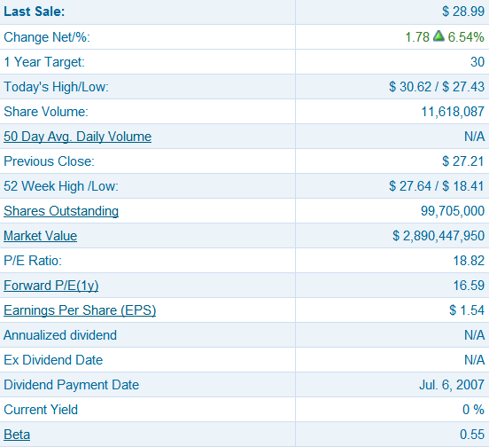Click the Dividend Payment Date Jul. 6, 2007
This screenshot has height=447, width=489.
point(452,385)
